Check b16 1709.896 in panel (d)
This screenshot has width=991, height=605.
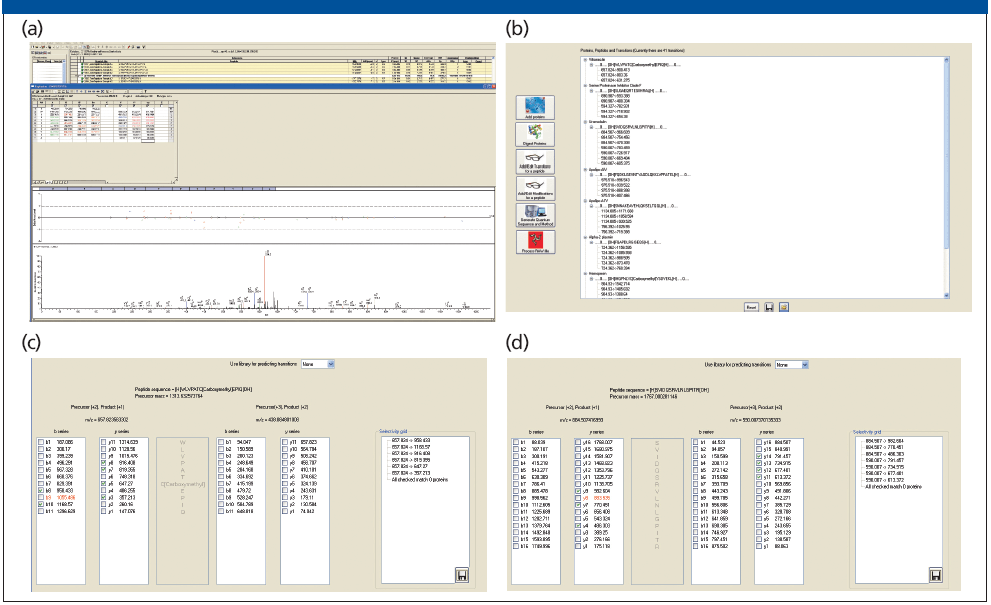pos(516,546)
